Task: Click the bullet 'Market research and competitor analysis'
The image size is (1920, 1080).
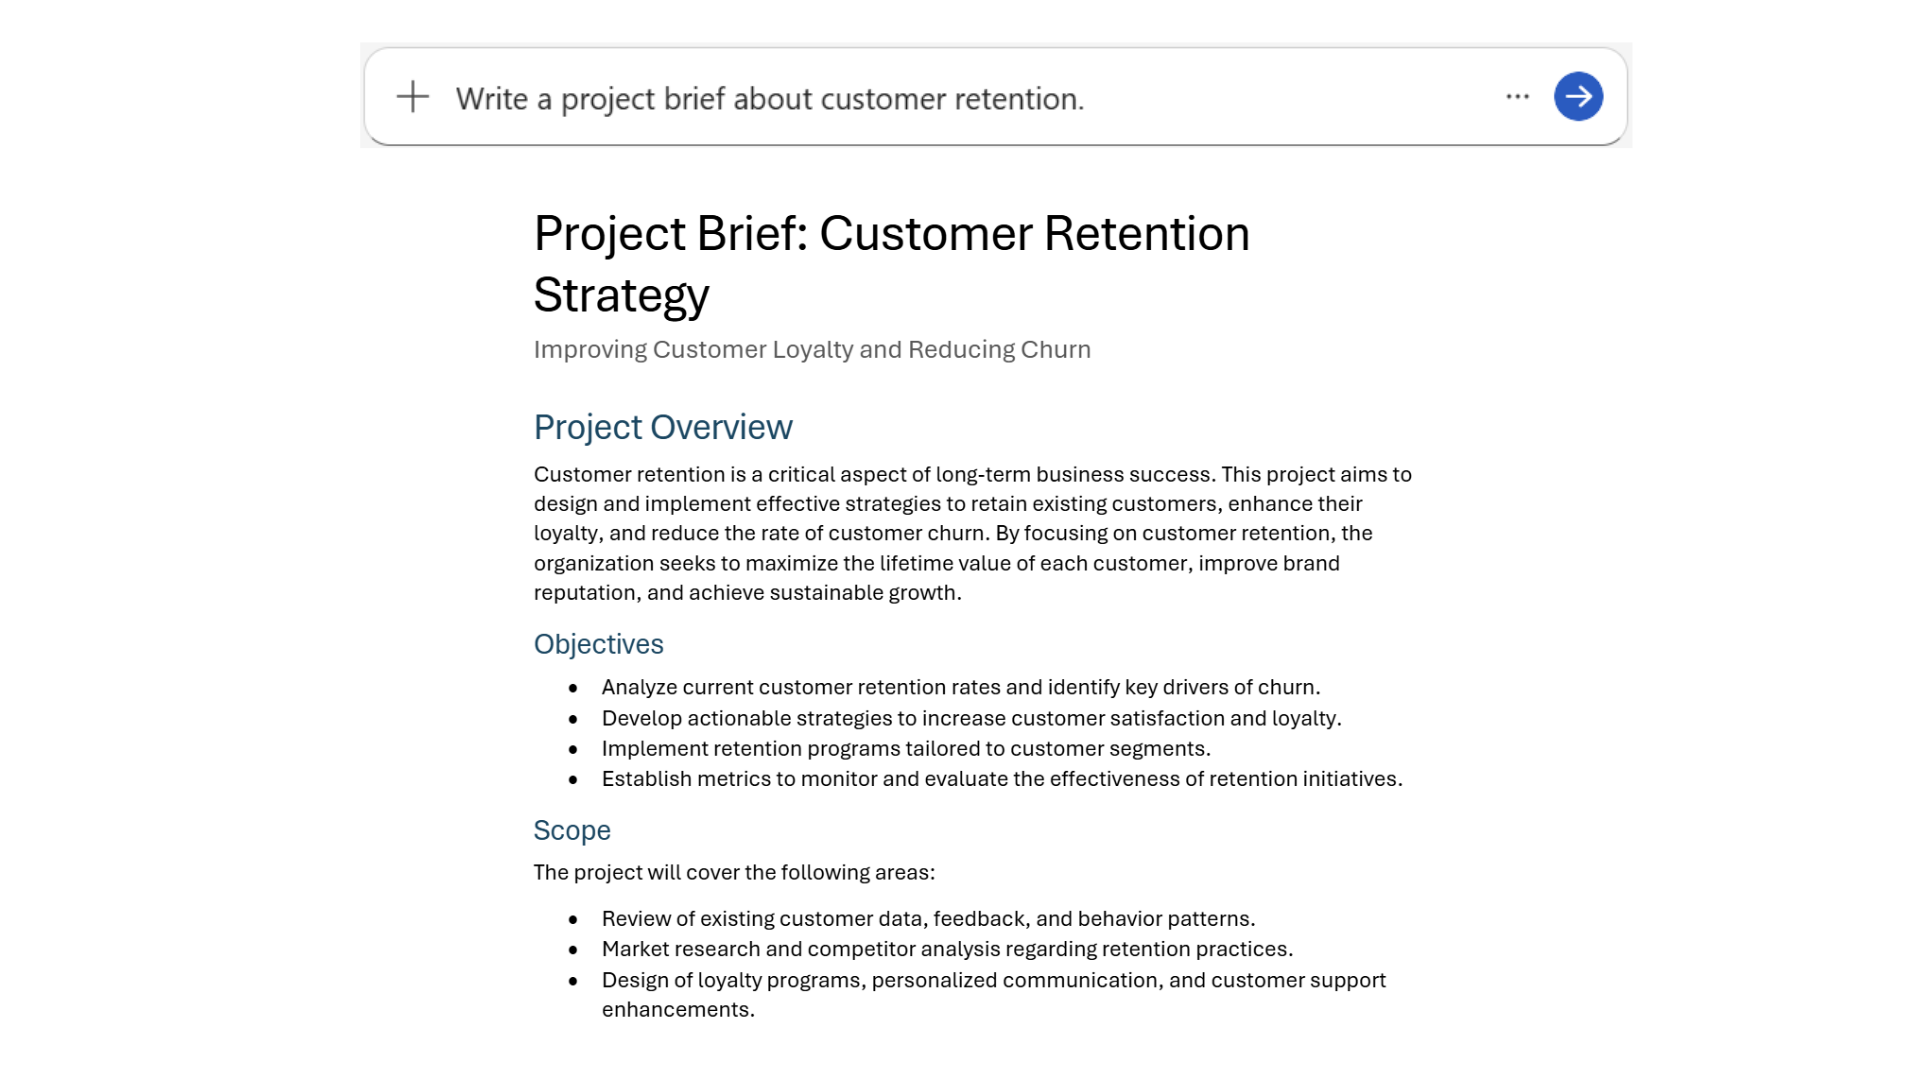Action: click(946, 949)
